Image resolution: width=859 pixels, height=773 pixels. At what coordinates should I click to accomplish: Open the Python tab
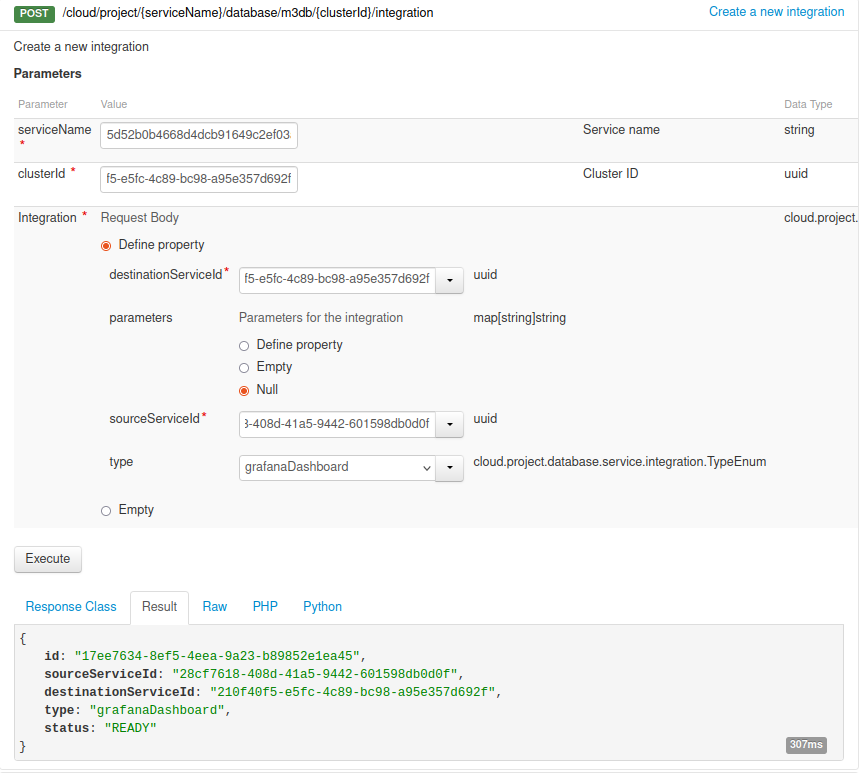coord(322,607)
